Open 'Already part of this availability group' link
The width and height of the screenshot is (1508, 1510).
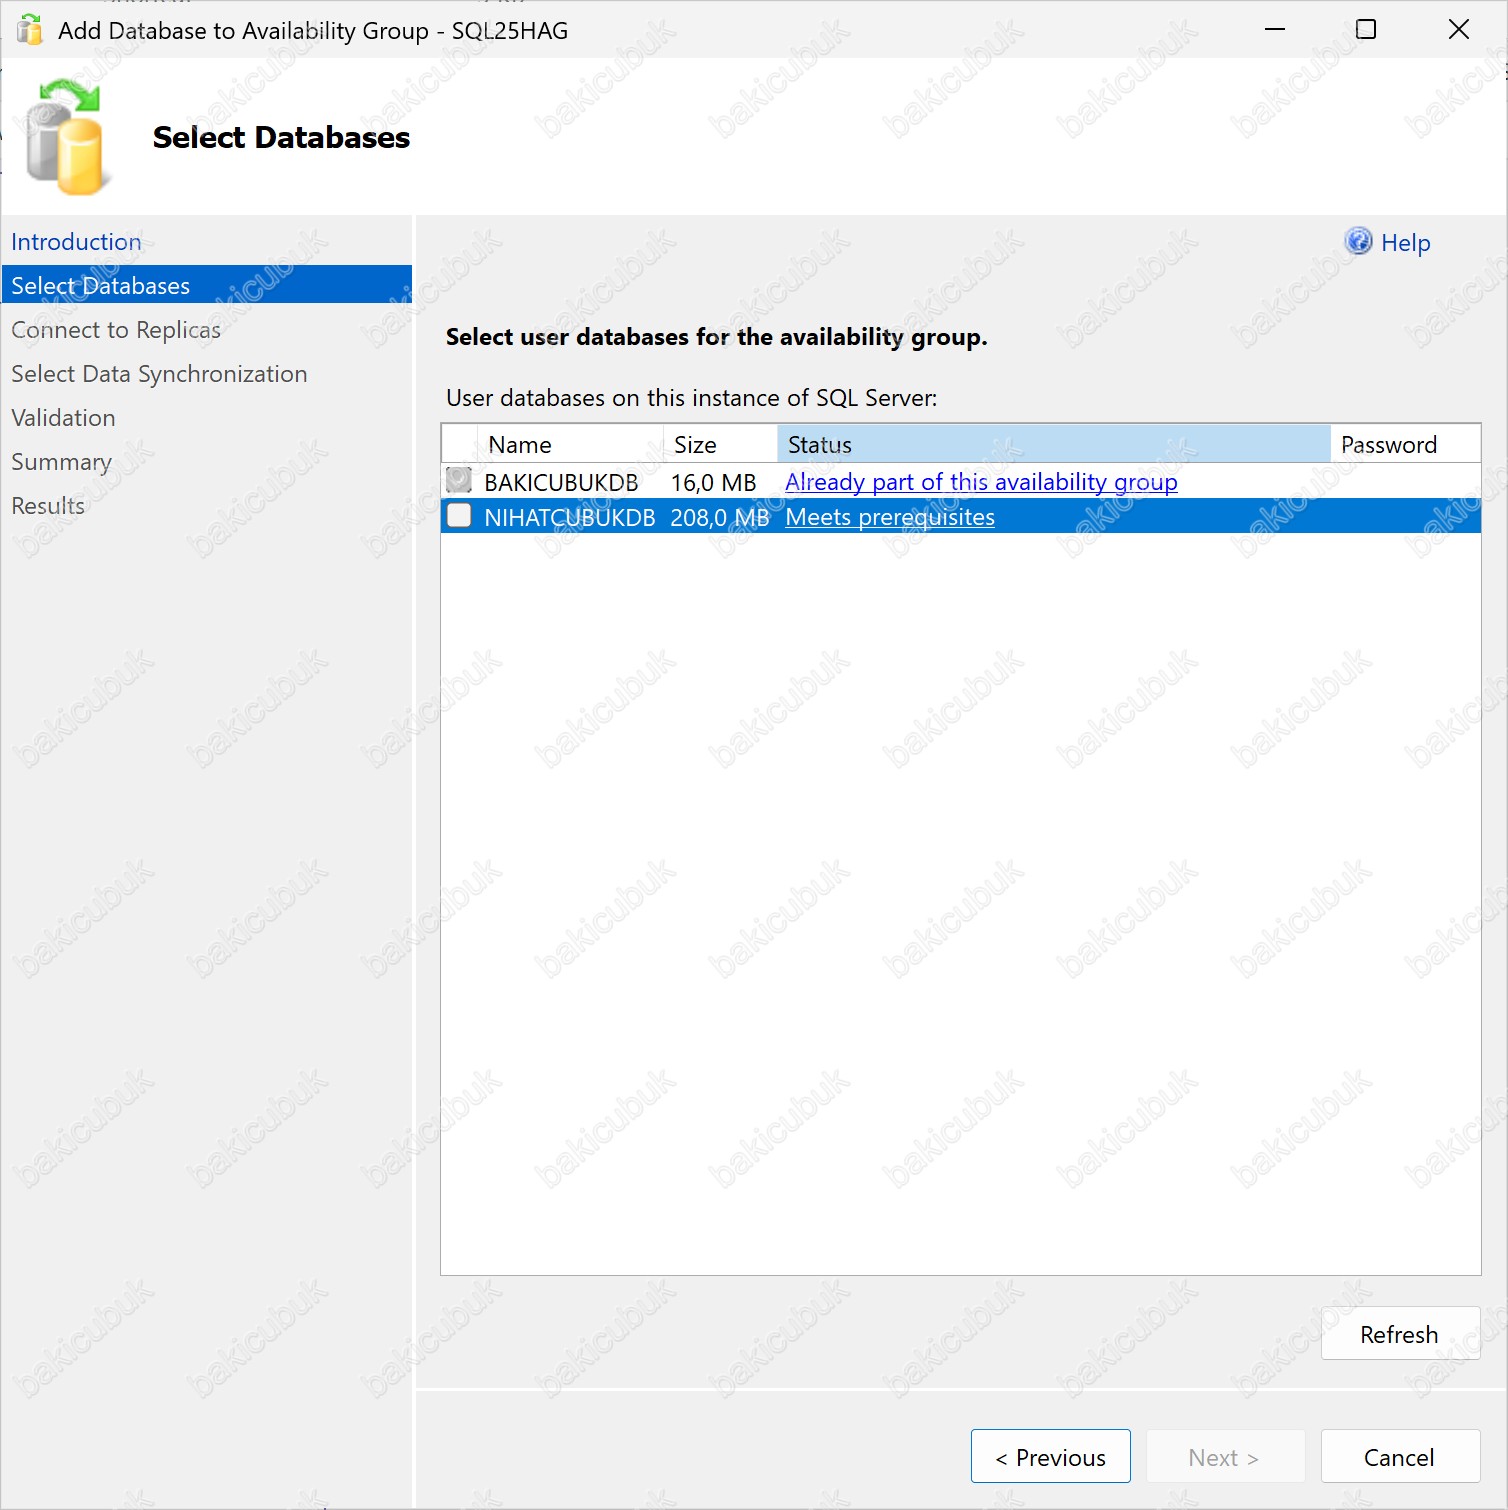(981, 482)
